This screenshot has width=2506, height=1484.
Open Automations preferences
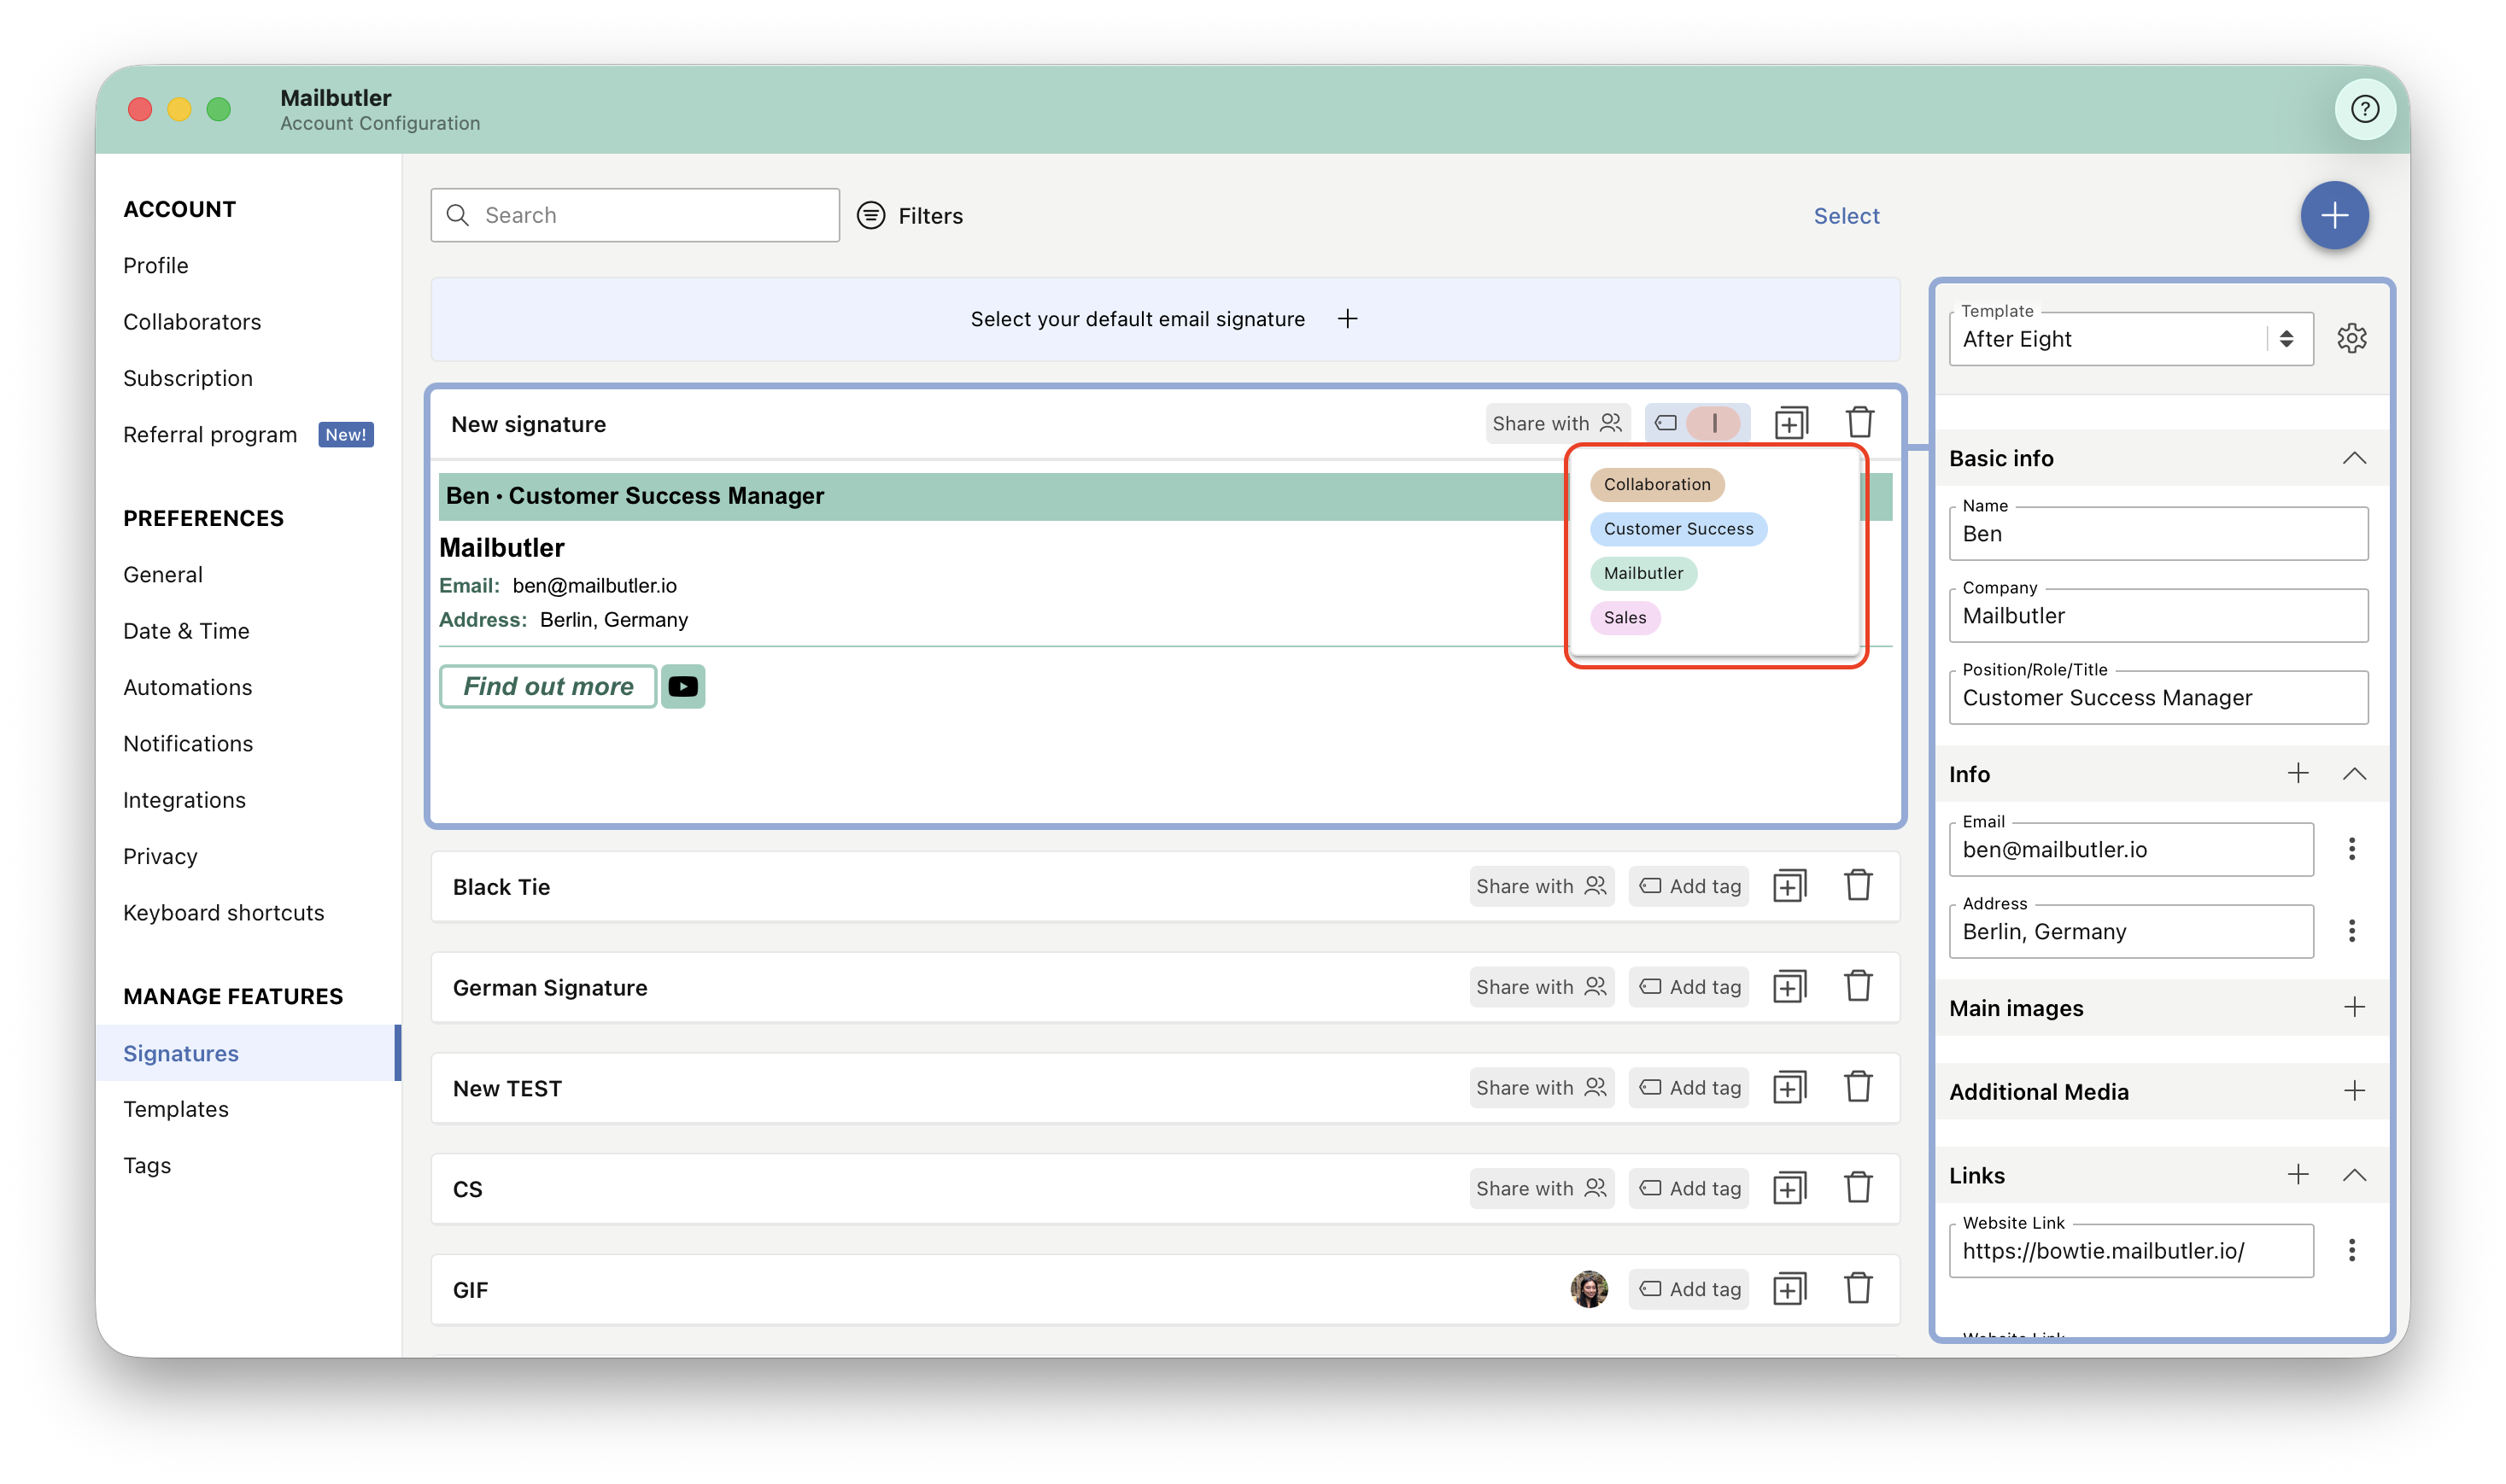pos(188,687)
